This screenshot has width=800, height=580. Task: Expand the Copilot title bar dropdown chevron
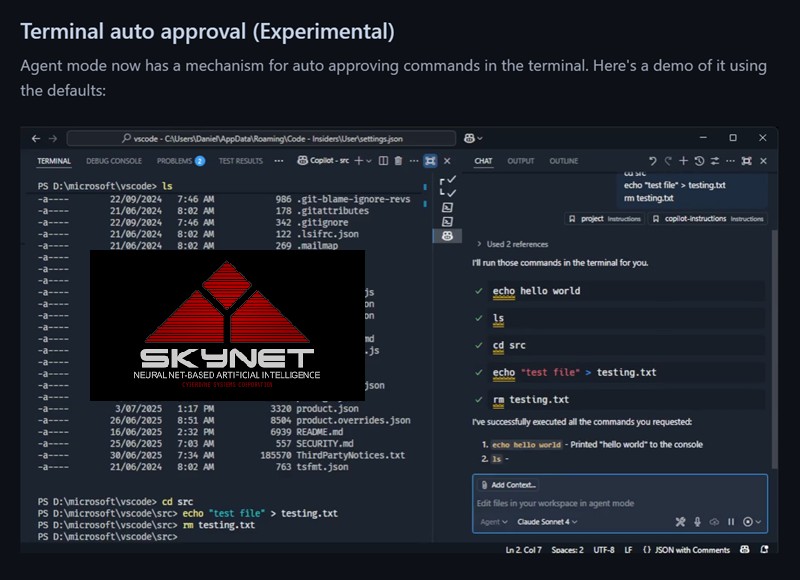pos(480,138)
